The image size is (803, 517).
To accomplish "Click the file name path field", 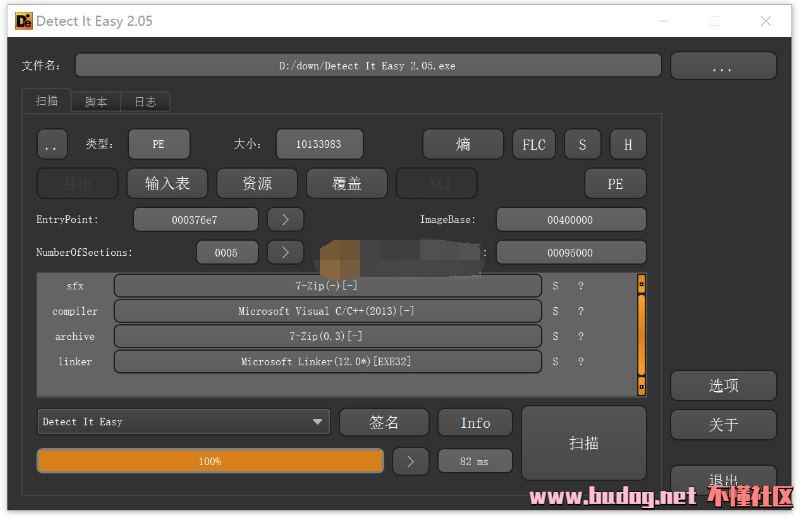I will [367, 66].
